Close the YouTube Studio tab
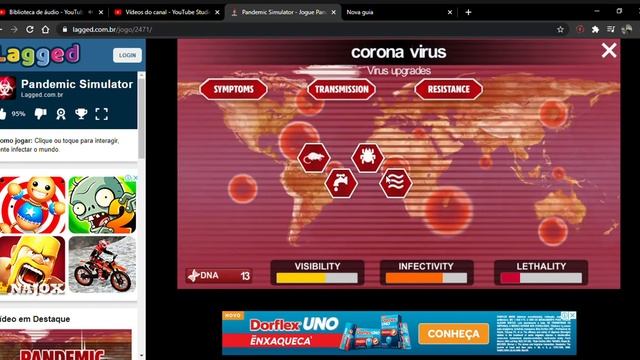Viewport: 640px width, 360px height. (x=217, y=12)
